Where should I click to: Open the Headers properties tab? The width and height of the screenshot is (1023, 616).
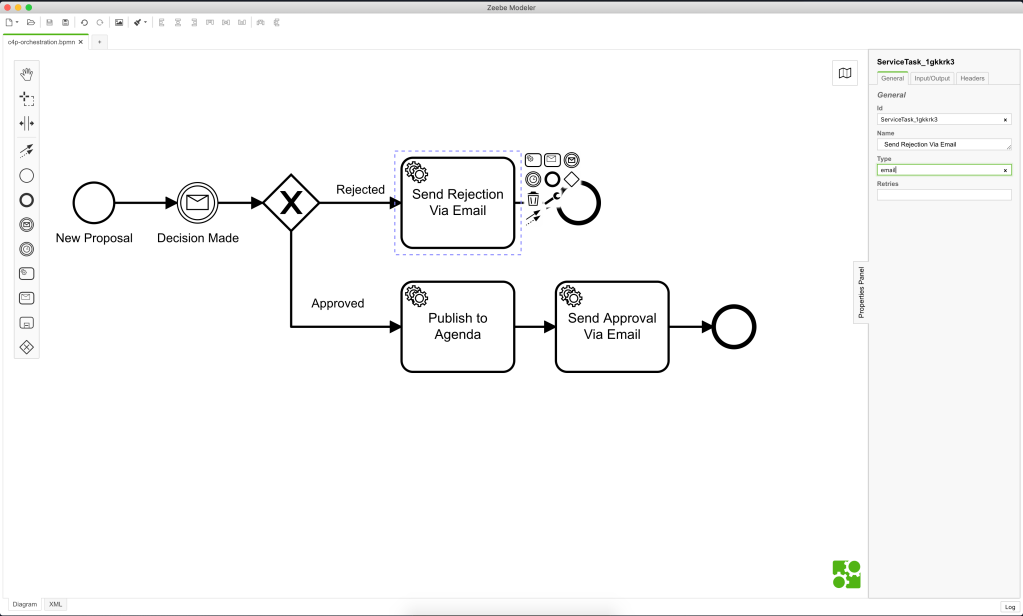click(x=972, y=78)
